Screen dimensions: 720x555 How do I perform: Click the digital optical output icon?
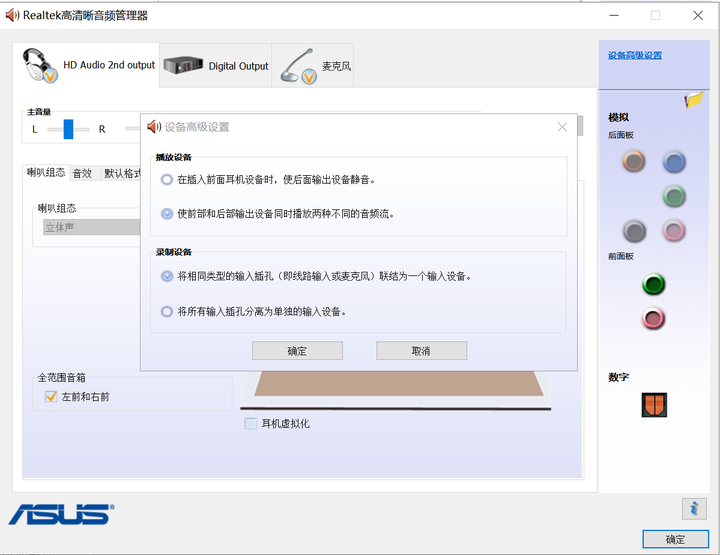[654, 405]
